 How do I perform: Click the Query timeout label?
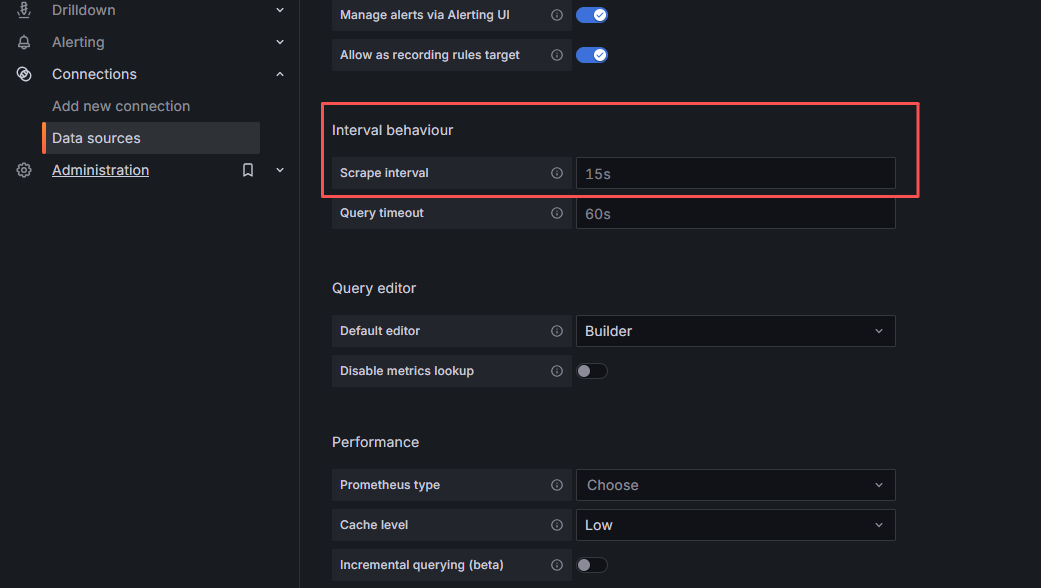pyautogui.click(x=382, y=213)
